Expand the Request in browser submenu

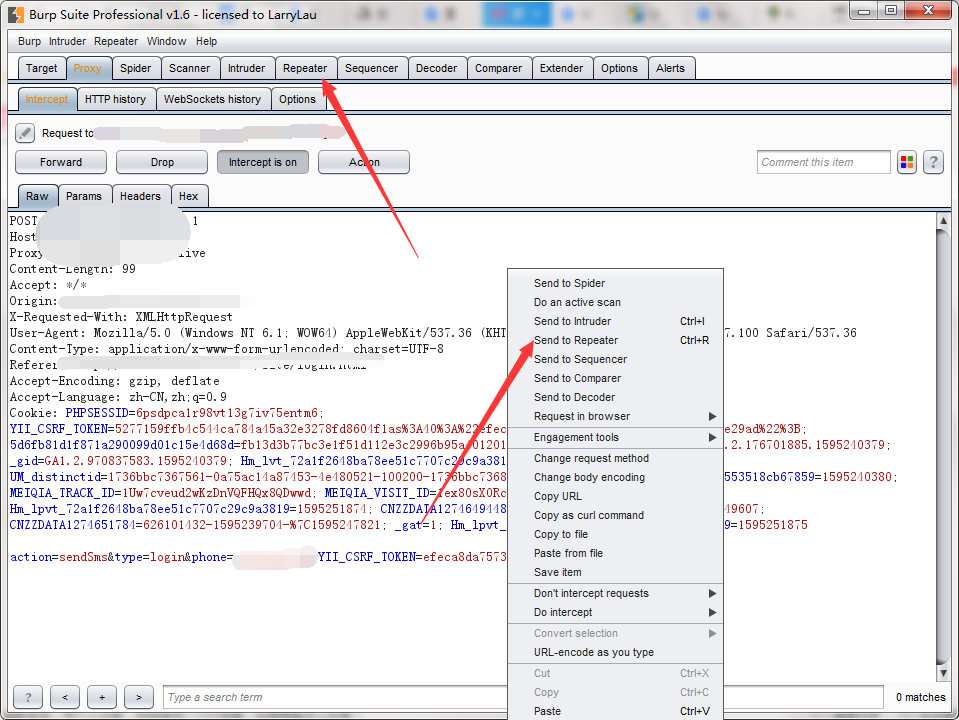(615, 416)
